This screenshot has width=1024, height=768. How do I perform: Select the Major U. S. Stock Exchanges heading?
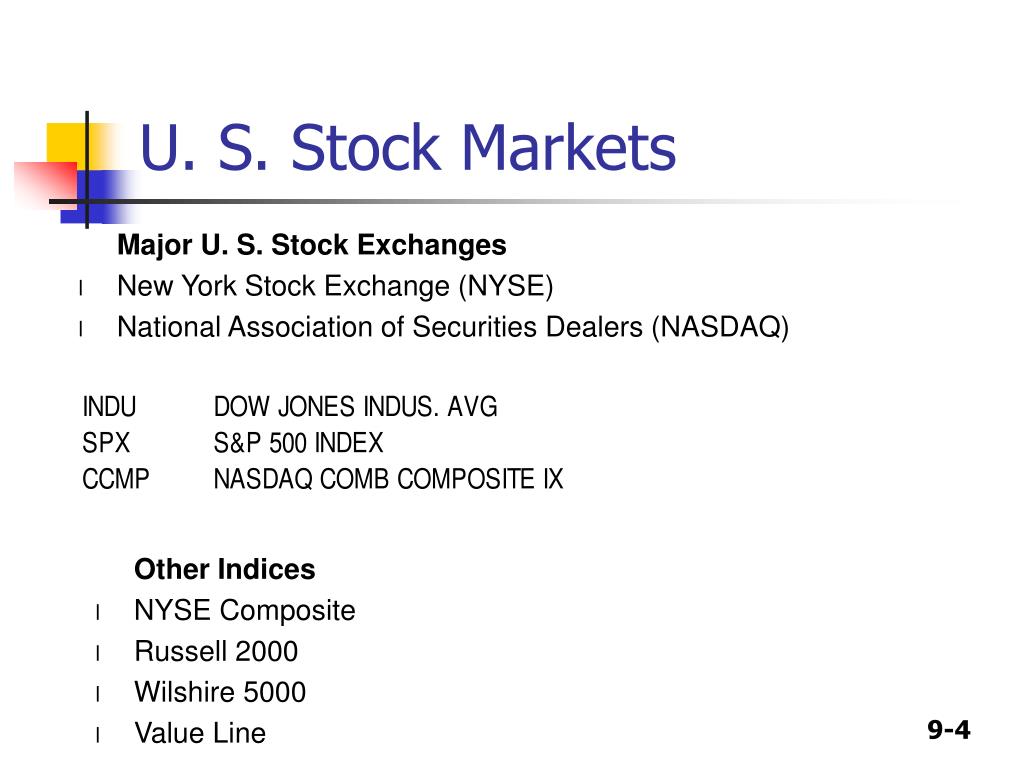(312, 246)
